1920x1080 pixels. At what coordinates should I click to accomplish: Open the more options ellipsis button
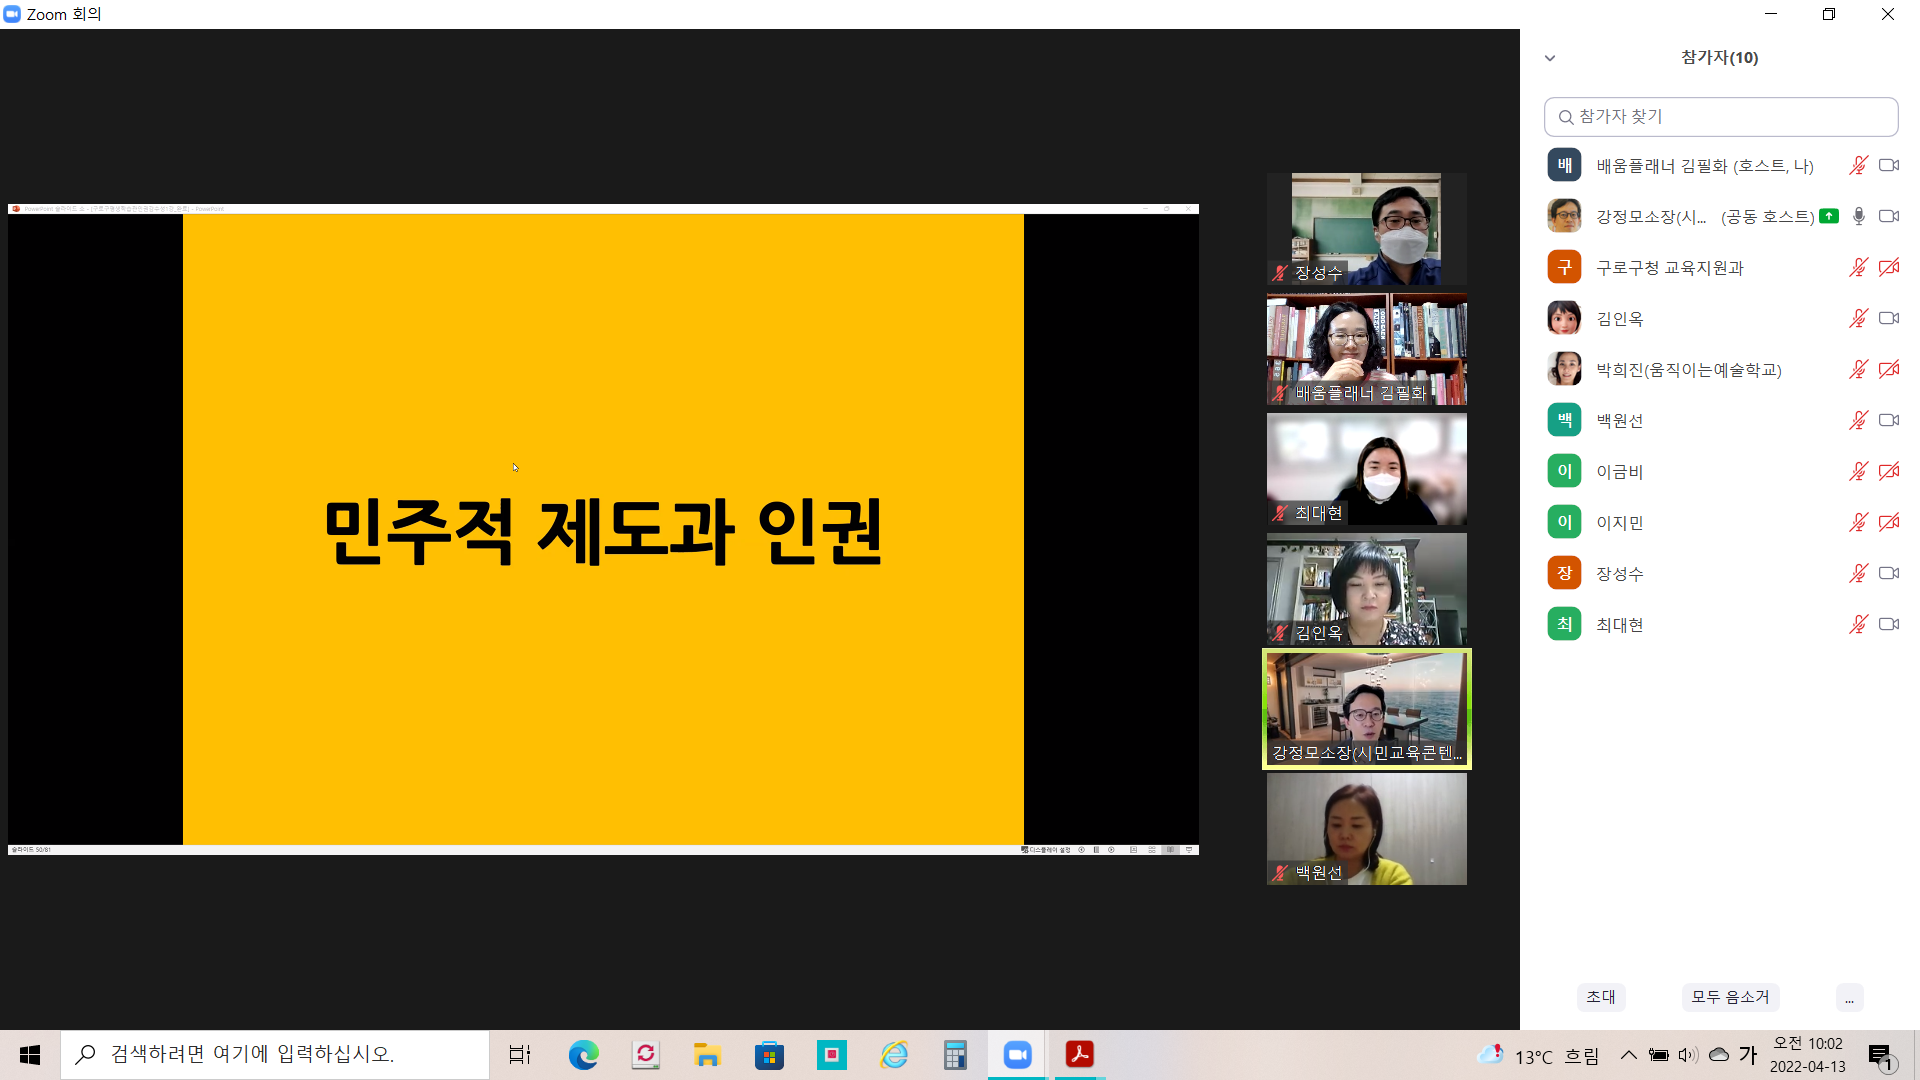coord(1849,998)
